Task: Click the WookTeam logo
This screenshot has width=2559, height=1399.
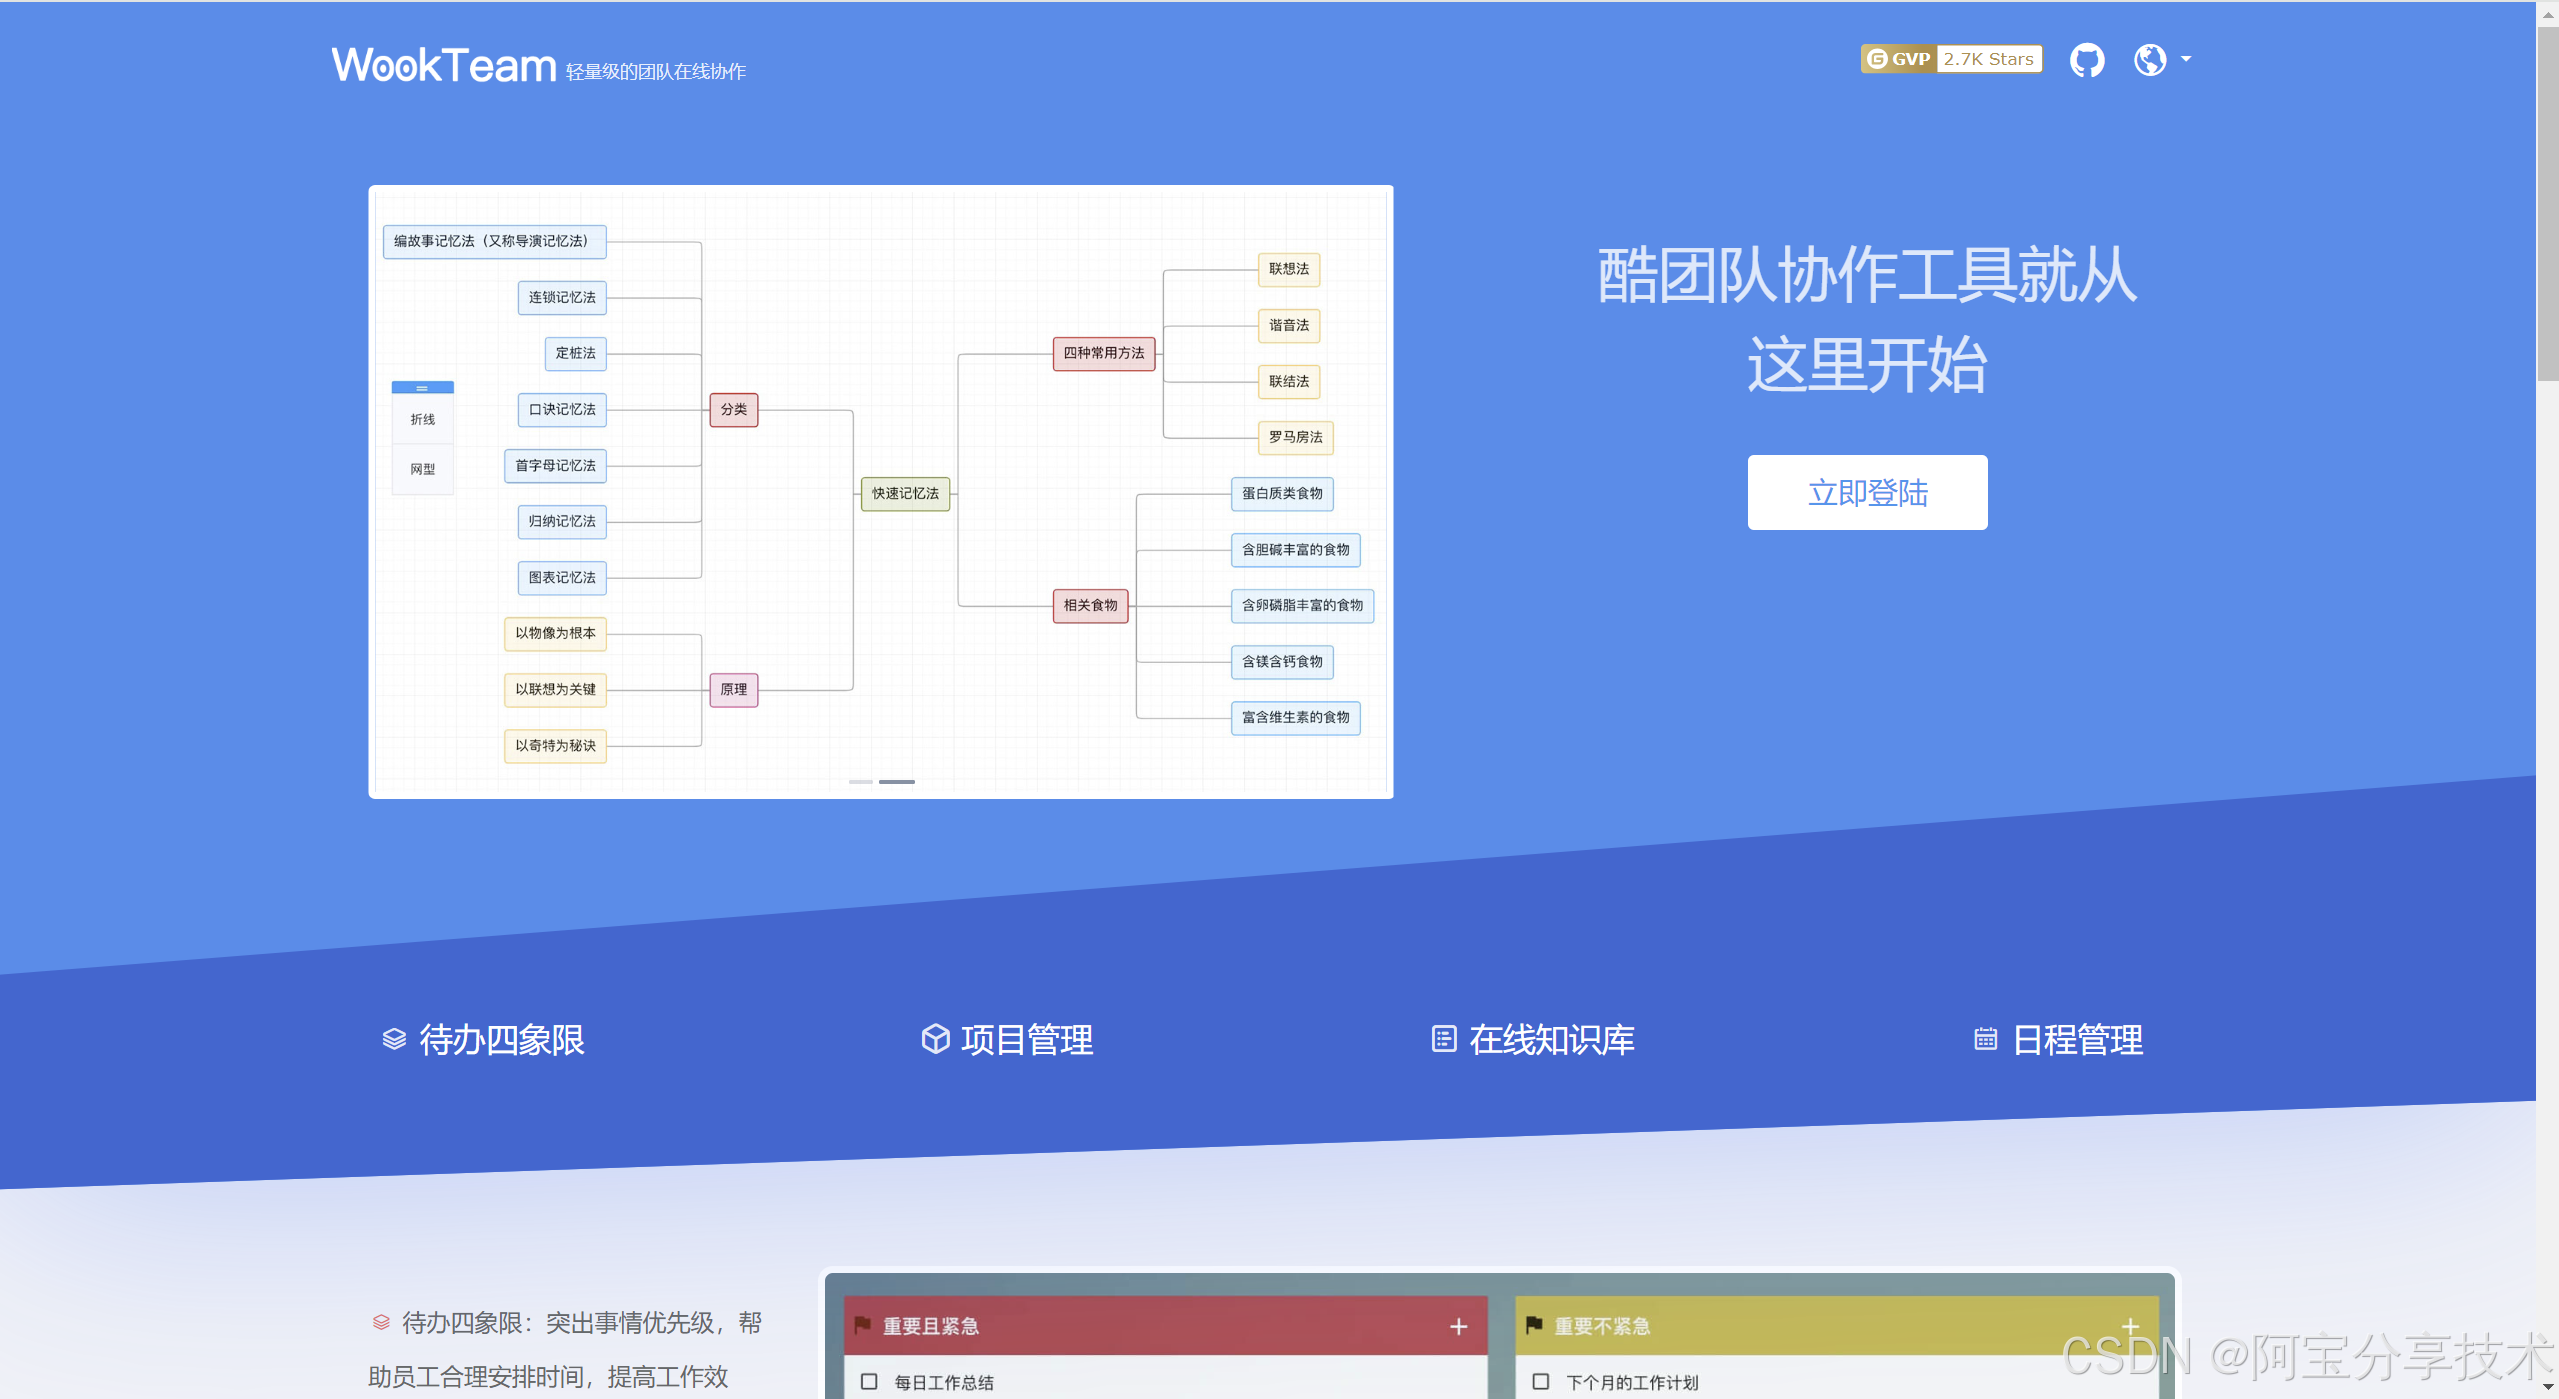Action: click(444, 65)
